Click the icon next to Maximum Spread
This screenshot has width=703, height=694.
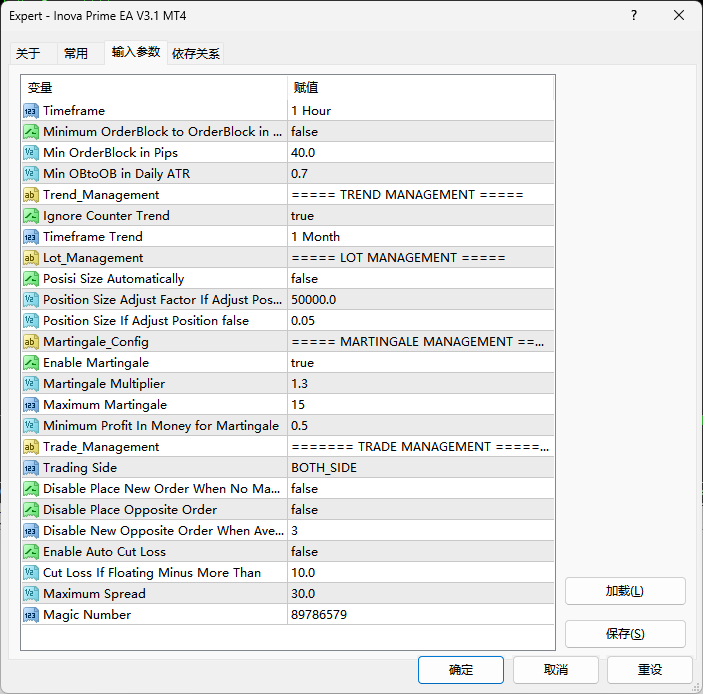[31, 594]
